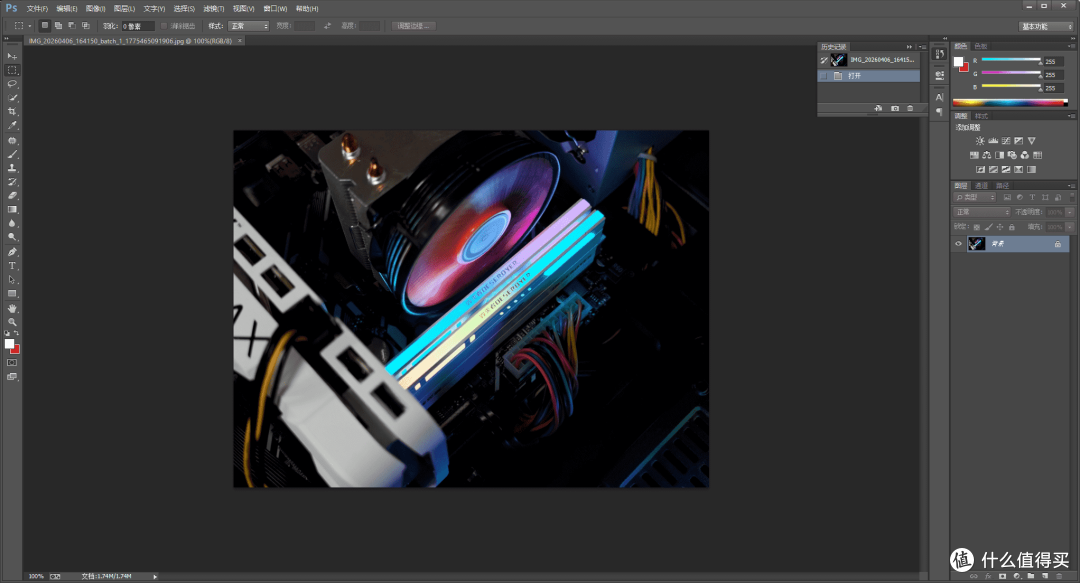Activate the Clone Stamp tool

pos(12,168)
